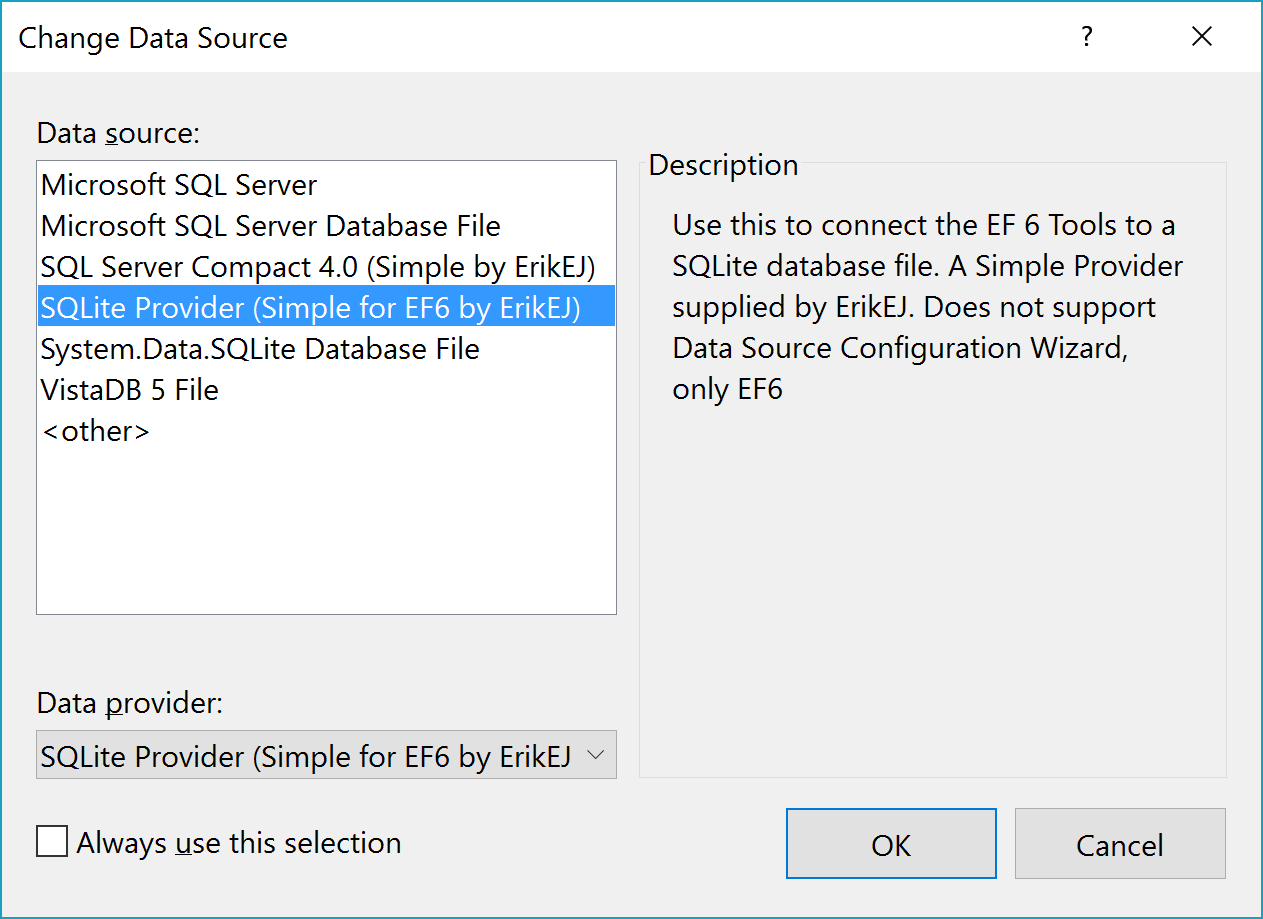1263x919 pixels.
Task: Cancel the data source change
Action: 1120,844
